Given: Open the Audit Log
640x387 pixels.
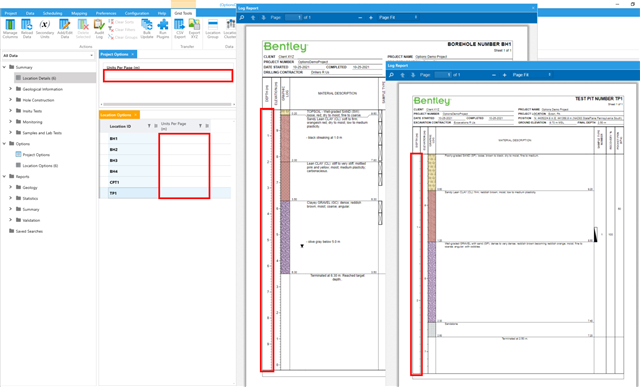Looking at the screenshot, I should tap(99, 29).
